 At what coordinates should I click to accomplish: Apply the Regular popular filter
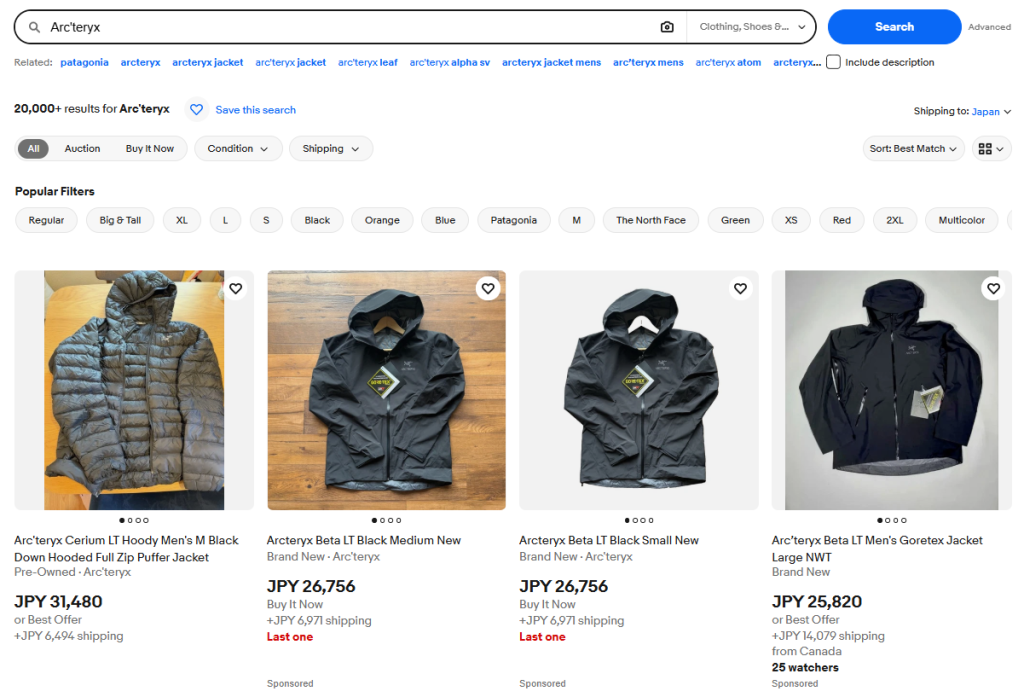[46, 220]
